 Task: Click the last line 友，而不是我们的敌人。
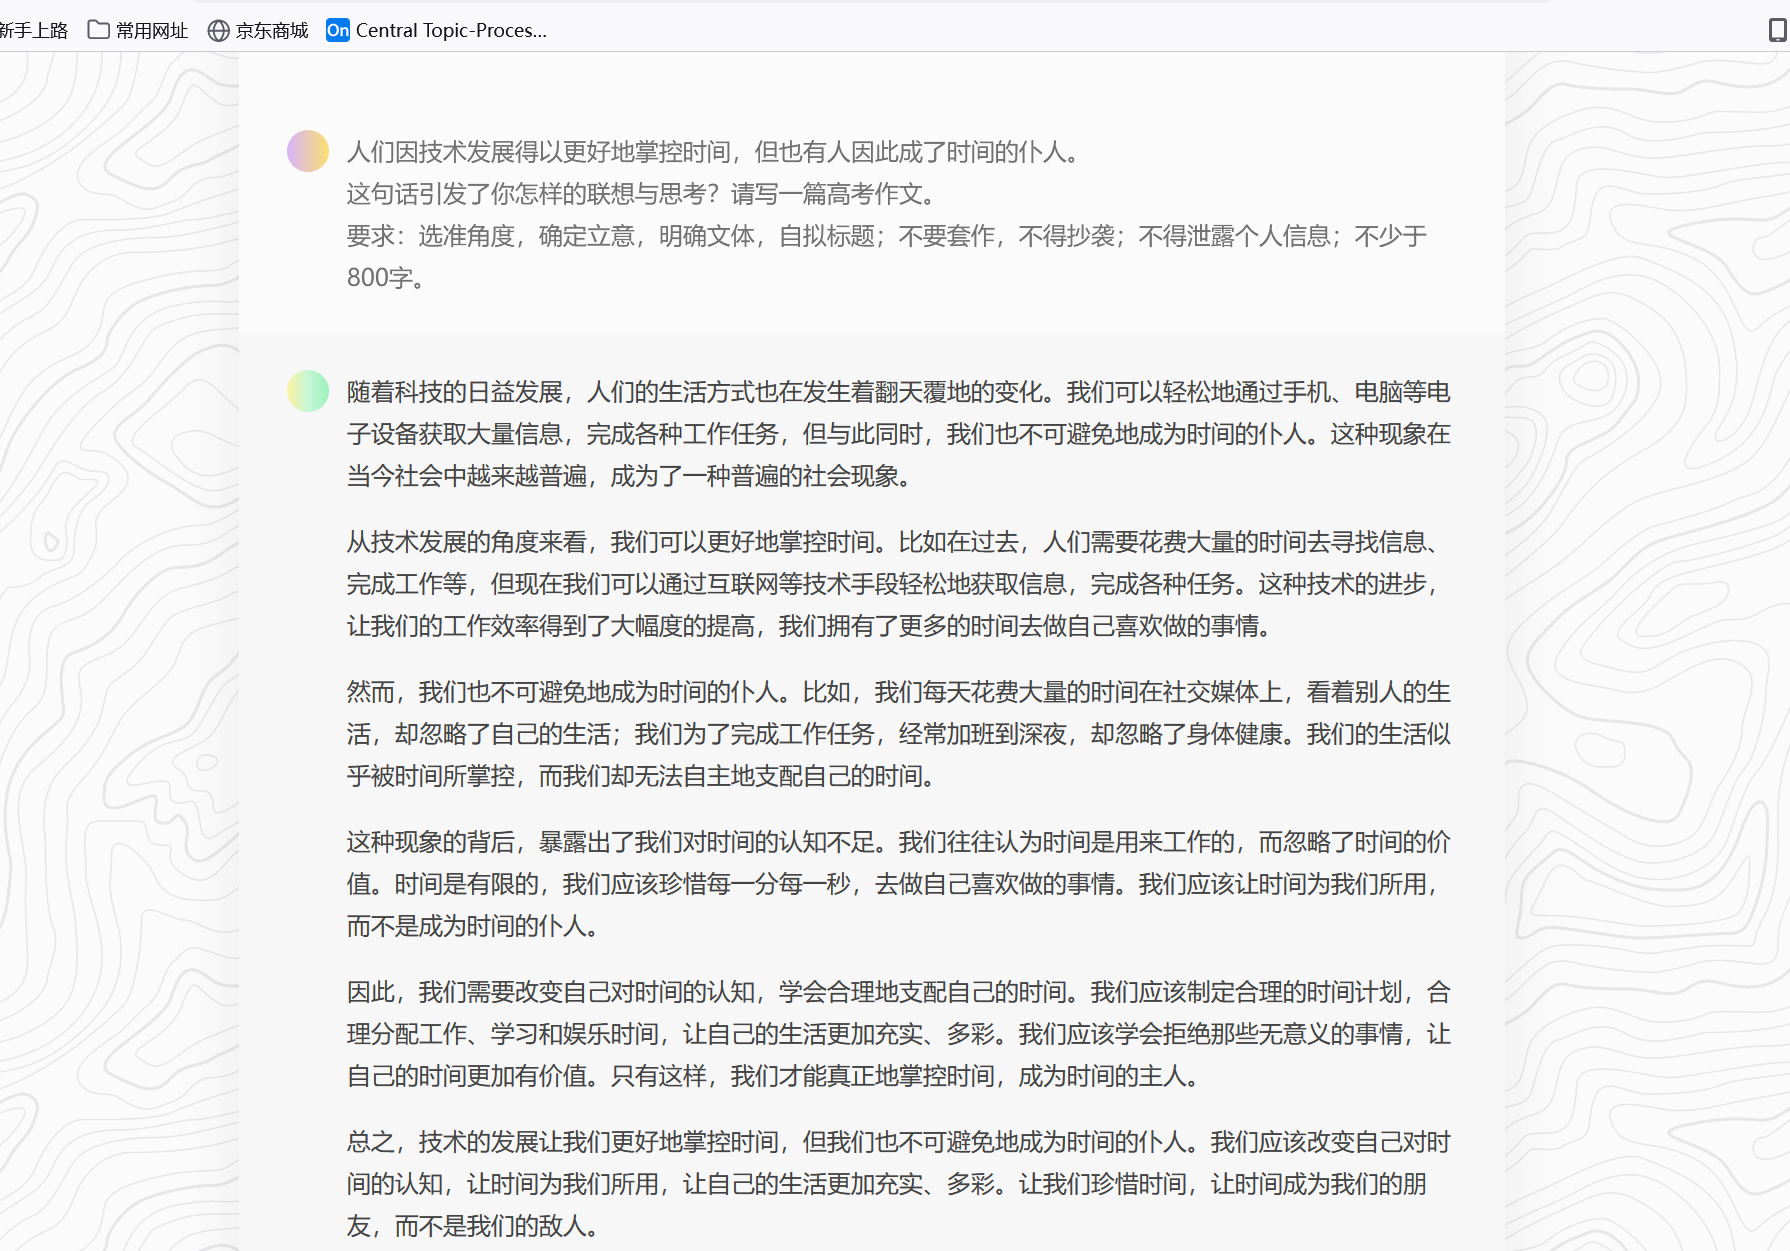coord(474,1226)
